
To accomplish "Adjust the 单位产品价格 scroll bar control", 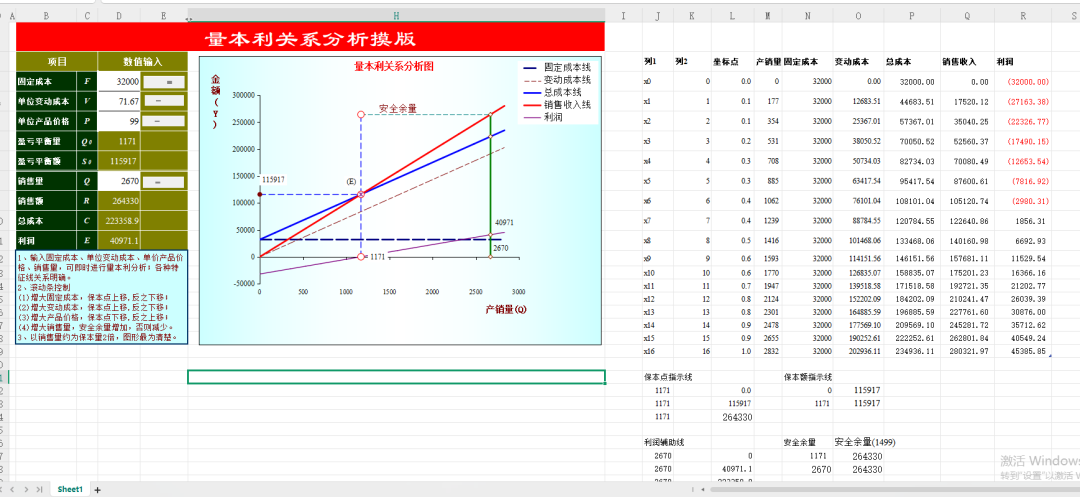I will (x=165, y=121).
